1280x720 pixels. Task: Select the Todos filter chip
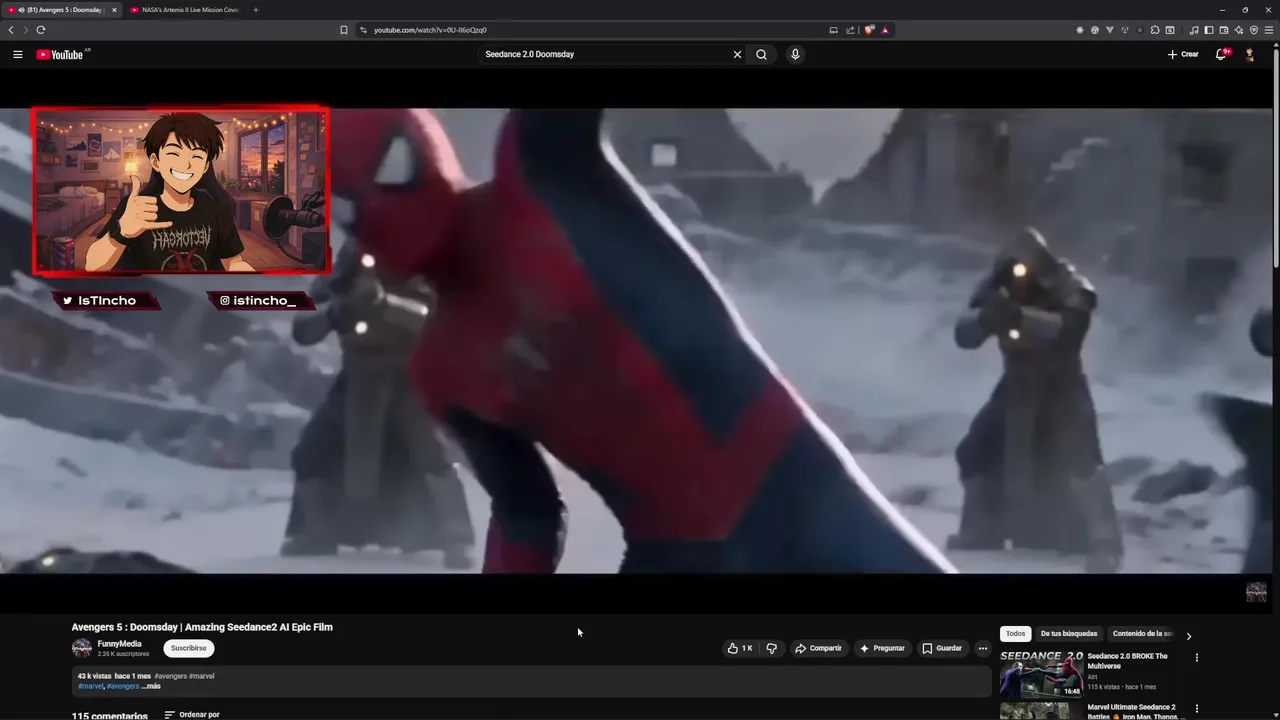pos(1015,633)
